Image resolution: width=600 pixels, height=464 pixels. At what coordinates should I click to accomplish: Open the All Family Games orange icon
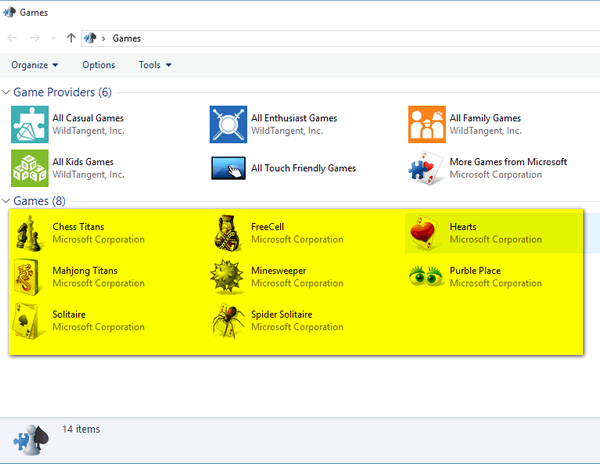click(427, 124)
